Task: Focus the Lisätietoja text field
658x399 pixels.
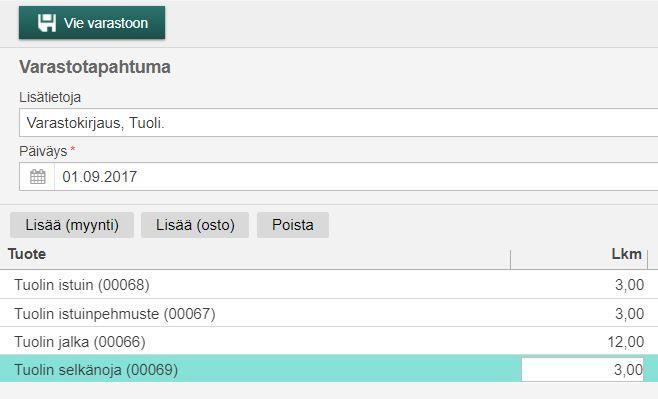Action: click(x=338, y=123)
